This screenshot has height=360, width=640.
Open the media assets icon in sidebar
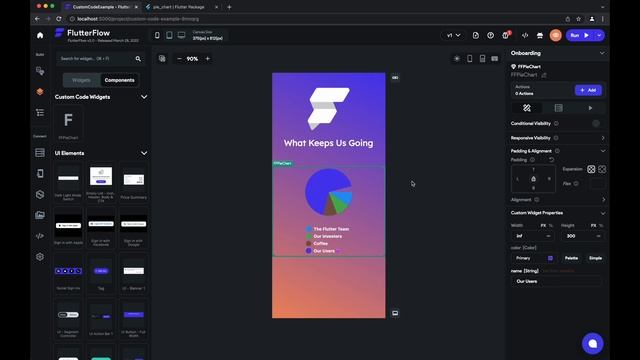pos(40,215)
